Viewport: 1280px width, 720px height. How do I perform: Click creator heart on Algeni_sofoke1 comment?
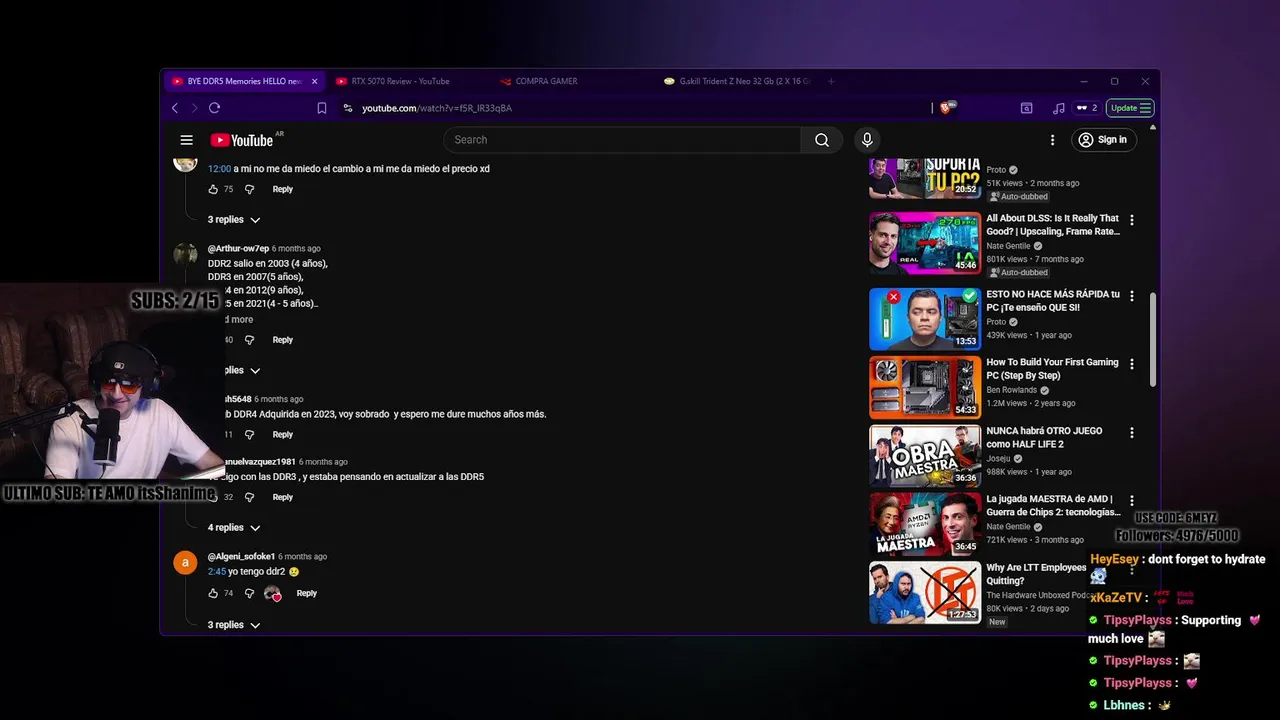tap(272, 593)
